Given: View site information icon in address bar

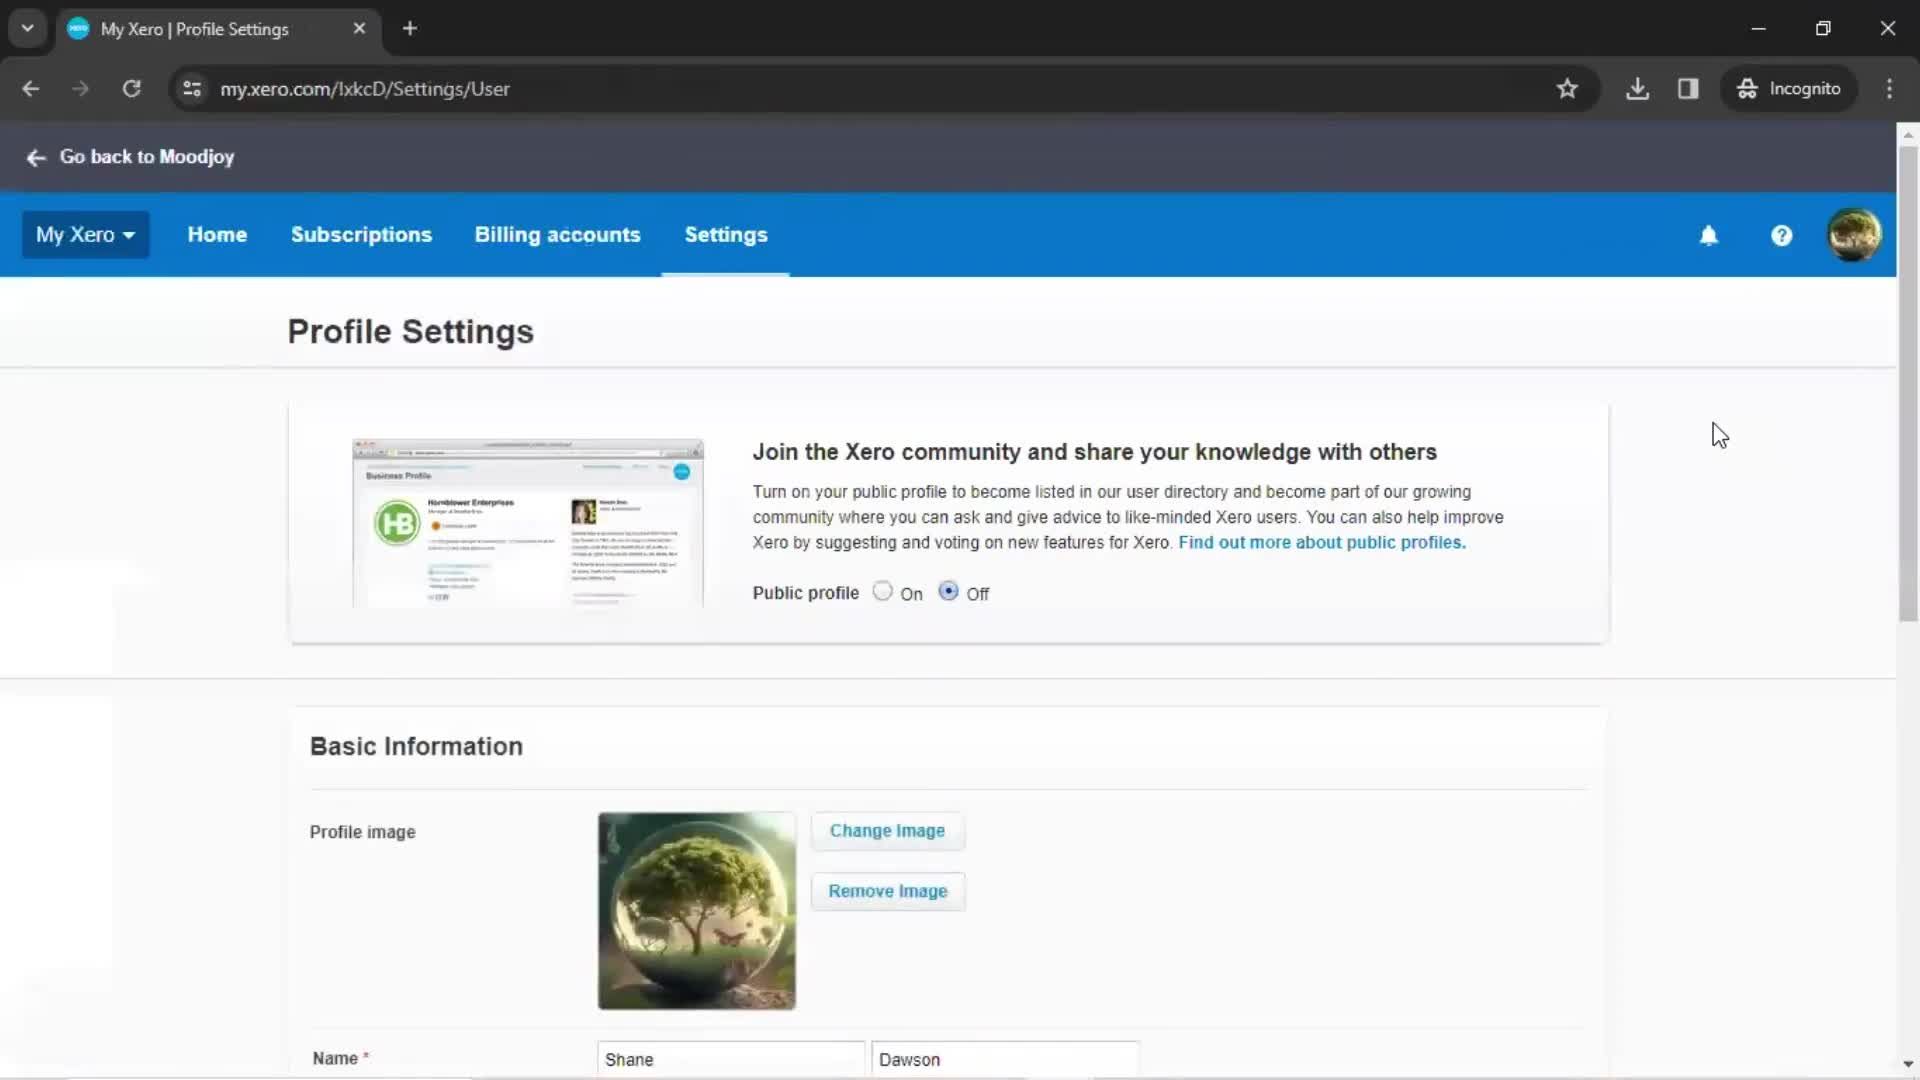Looking at the screenshot, I should tap(192, 89).
